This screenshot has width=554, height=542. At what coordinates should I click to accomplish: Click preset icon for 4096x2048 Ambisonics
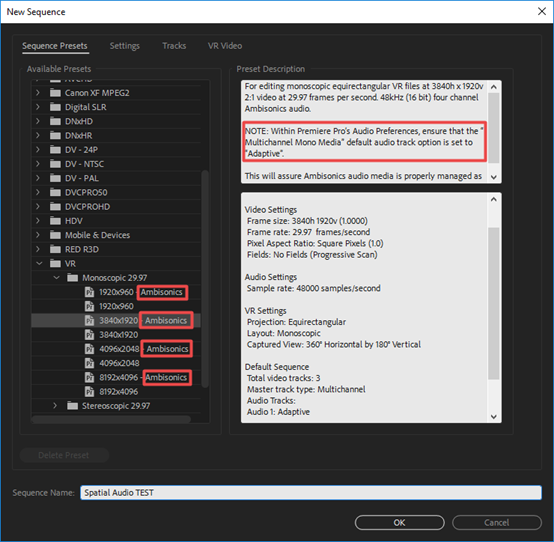coord(89,349)
